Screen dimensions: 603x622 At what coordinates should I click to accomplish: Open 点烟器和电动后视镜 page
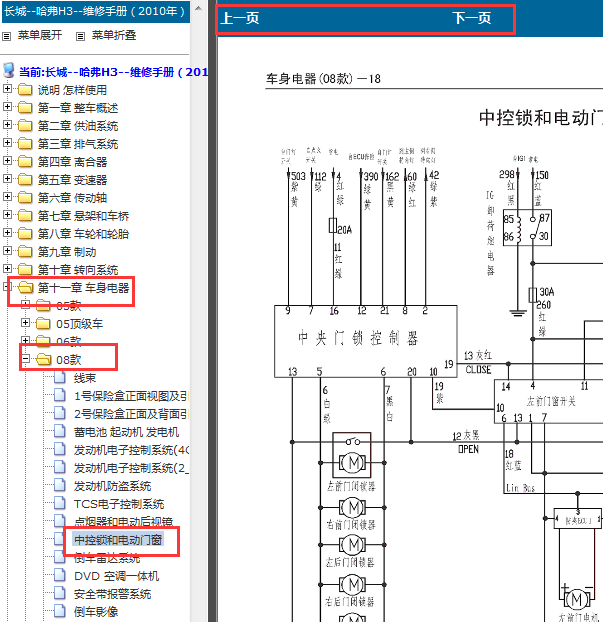[x=123, y=522]
